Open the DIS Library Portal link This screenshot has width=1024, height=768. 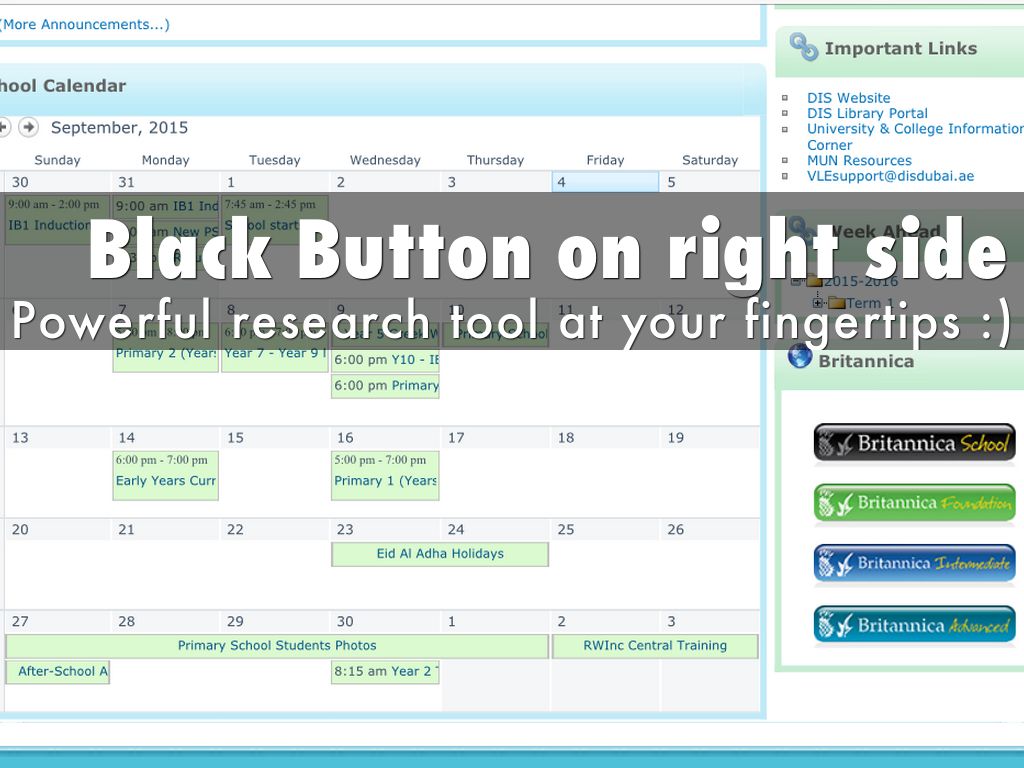(x=867, y=113)
